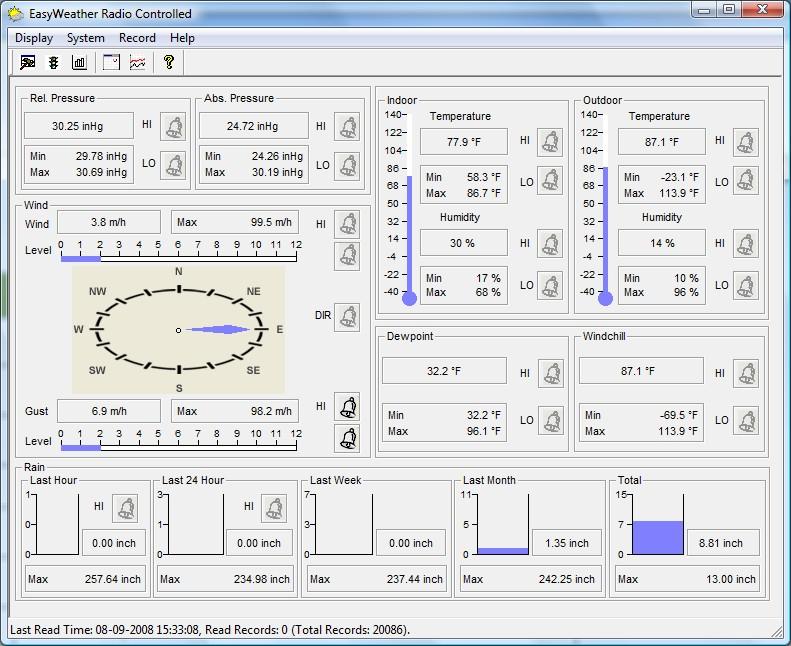Click the wind direction compass dial
The height and width of the screenshot is (646, 791).
pyautogui.click(x=178, y=329)
